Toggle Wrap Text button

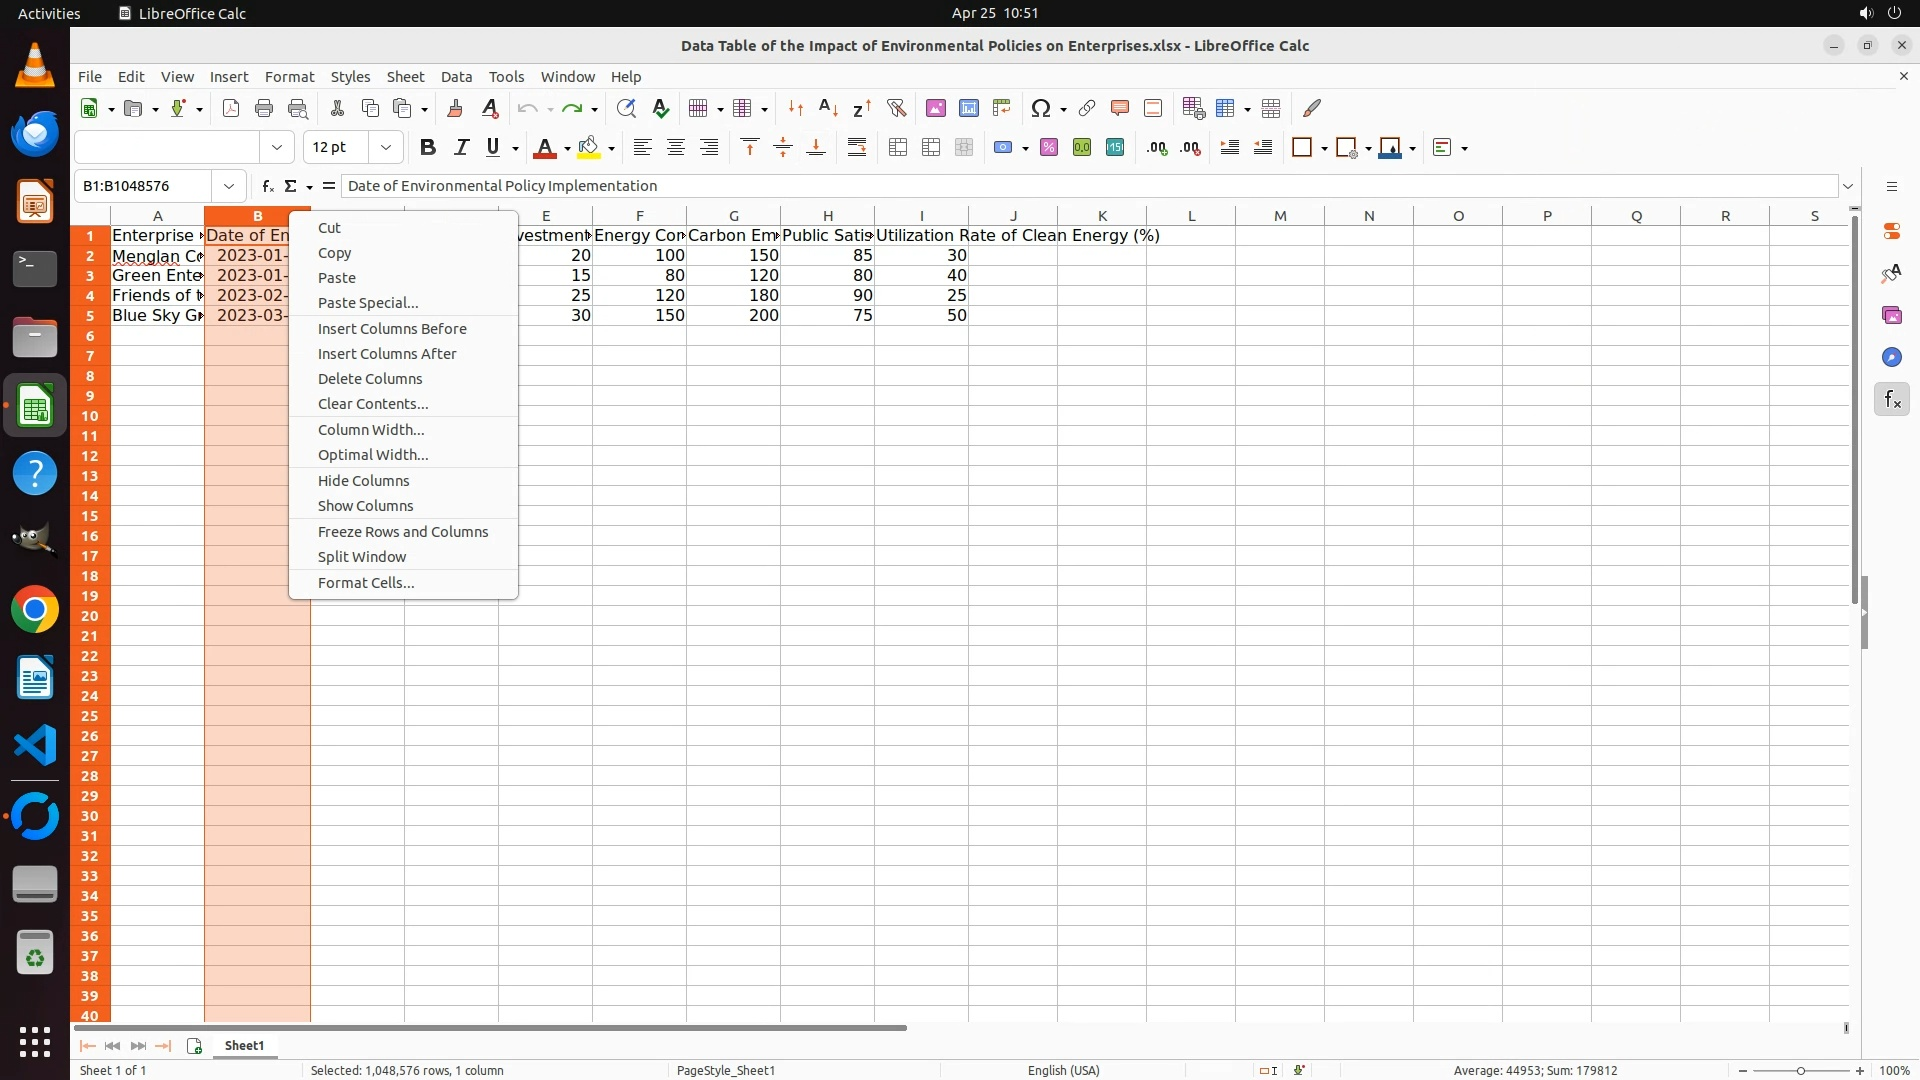[x=857, y=148]
